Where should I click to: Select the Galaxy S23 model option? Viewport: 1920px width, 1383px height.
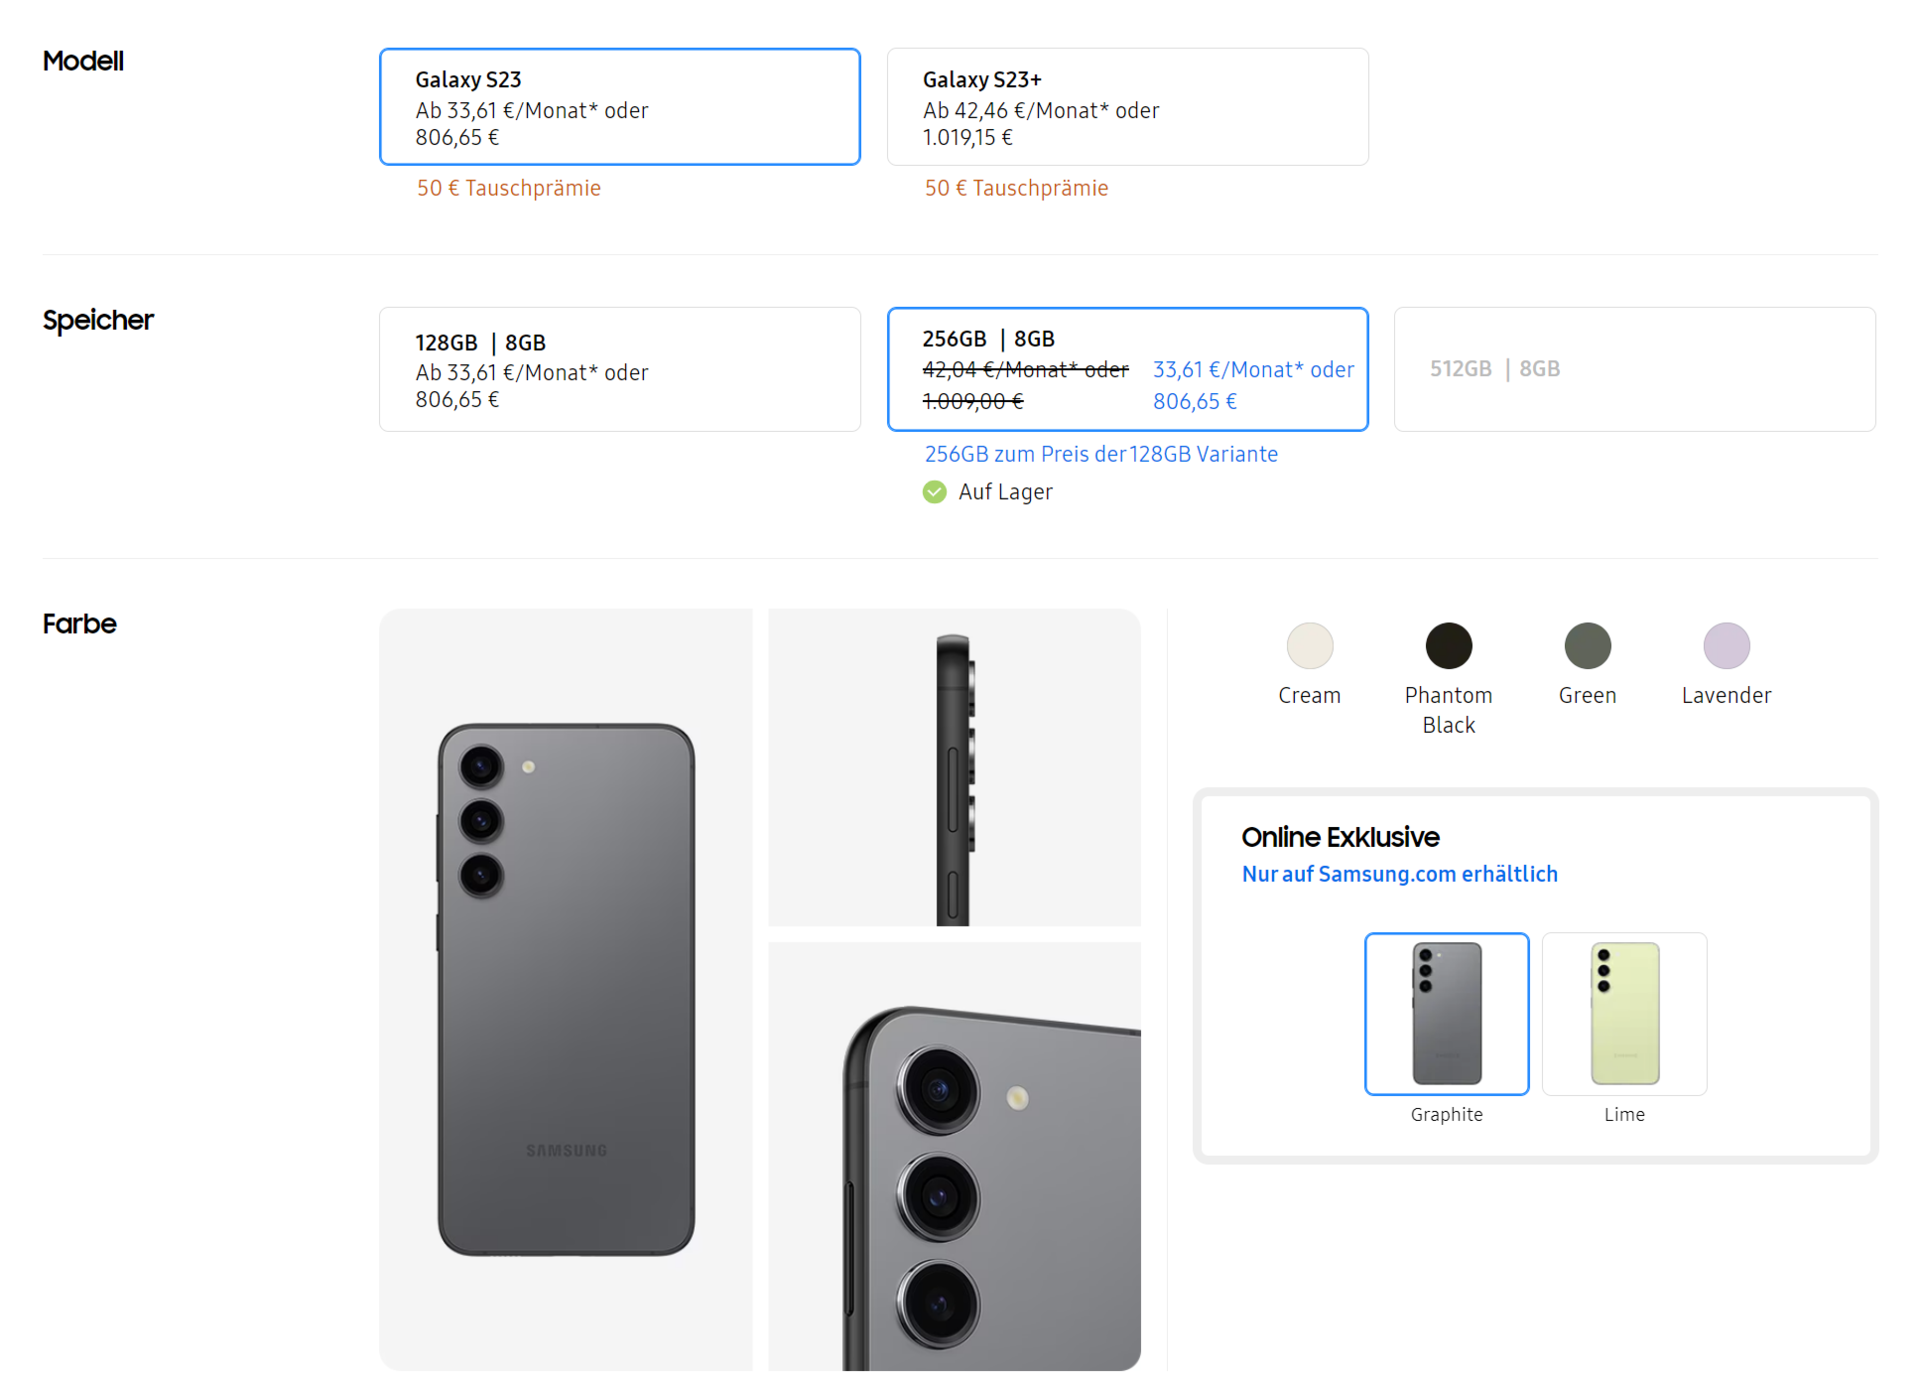(x=619, y=107)
